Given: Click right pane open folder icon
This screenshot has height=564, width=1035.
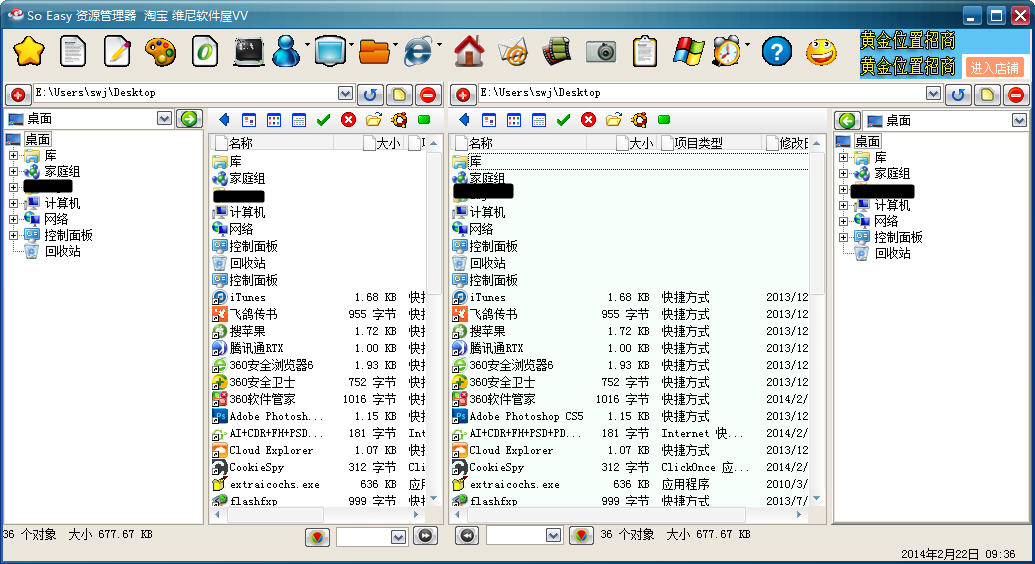Looking at the screenshot, I should pyautogui.click(x=614, y=120).
